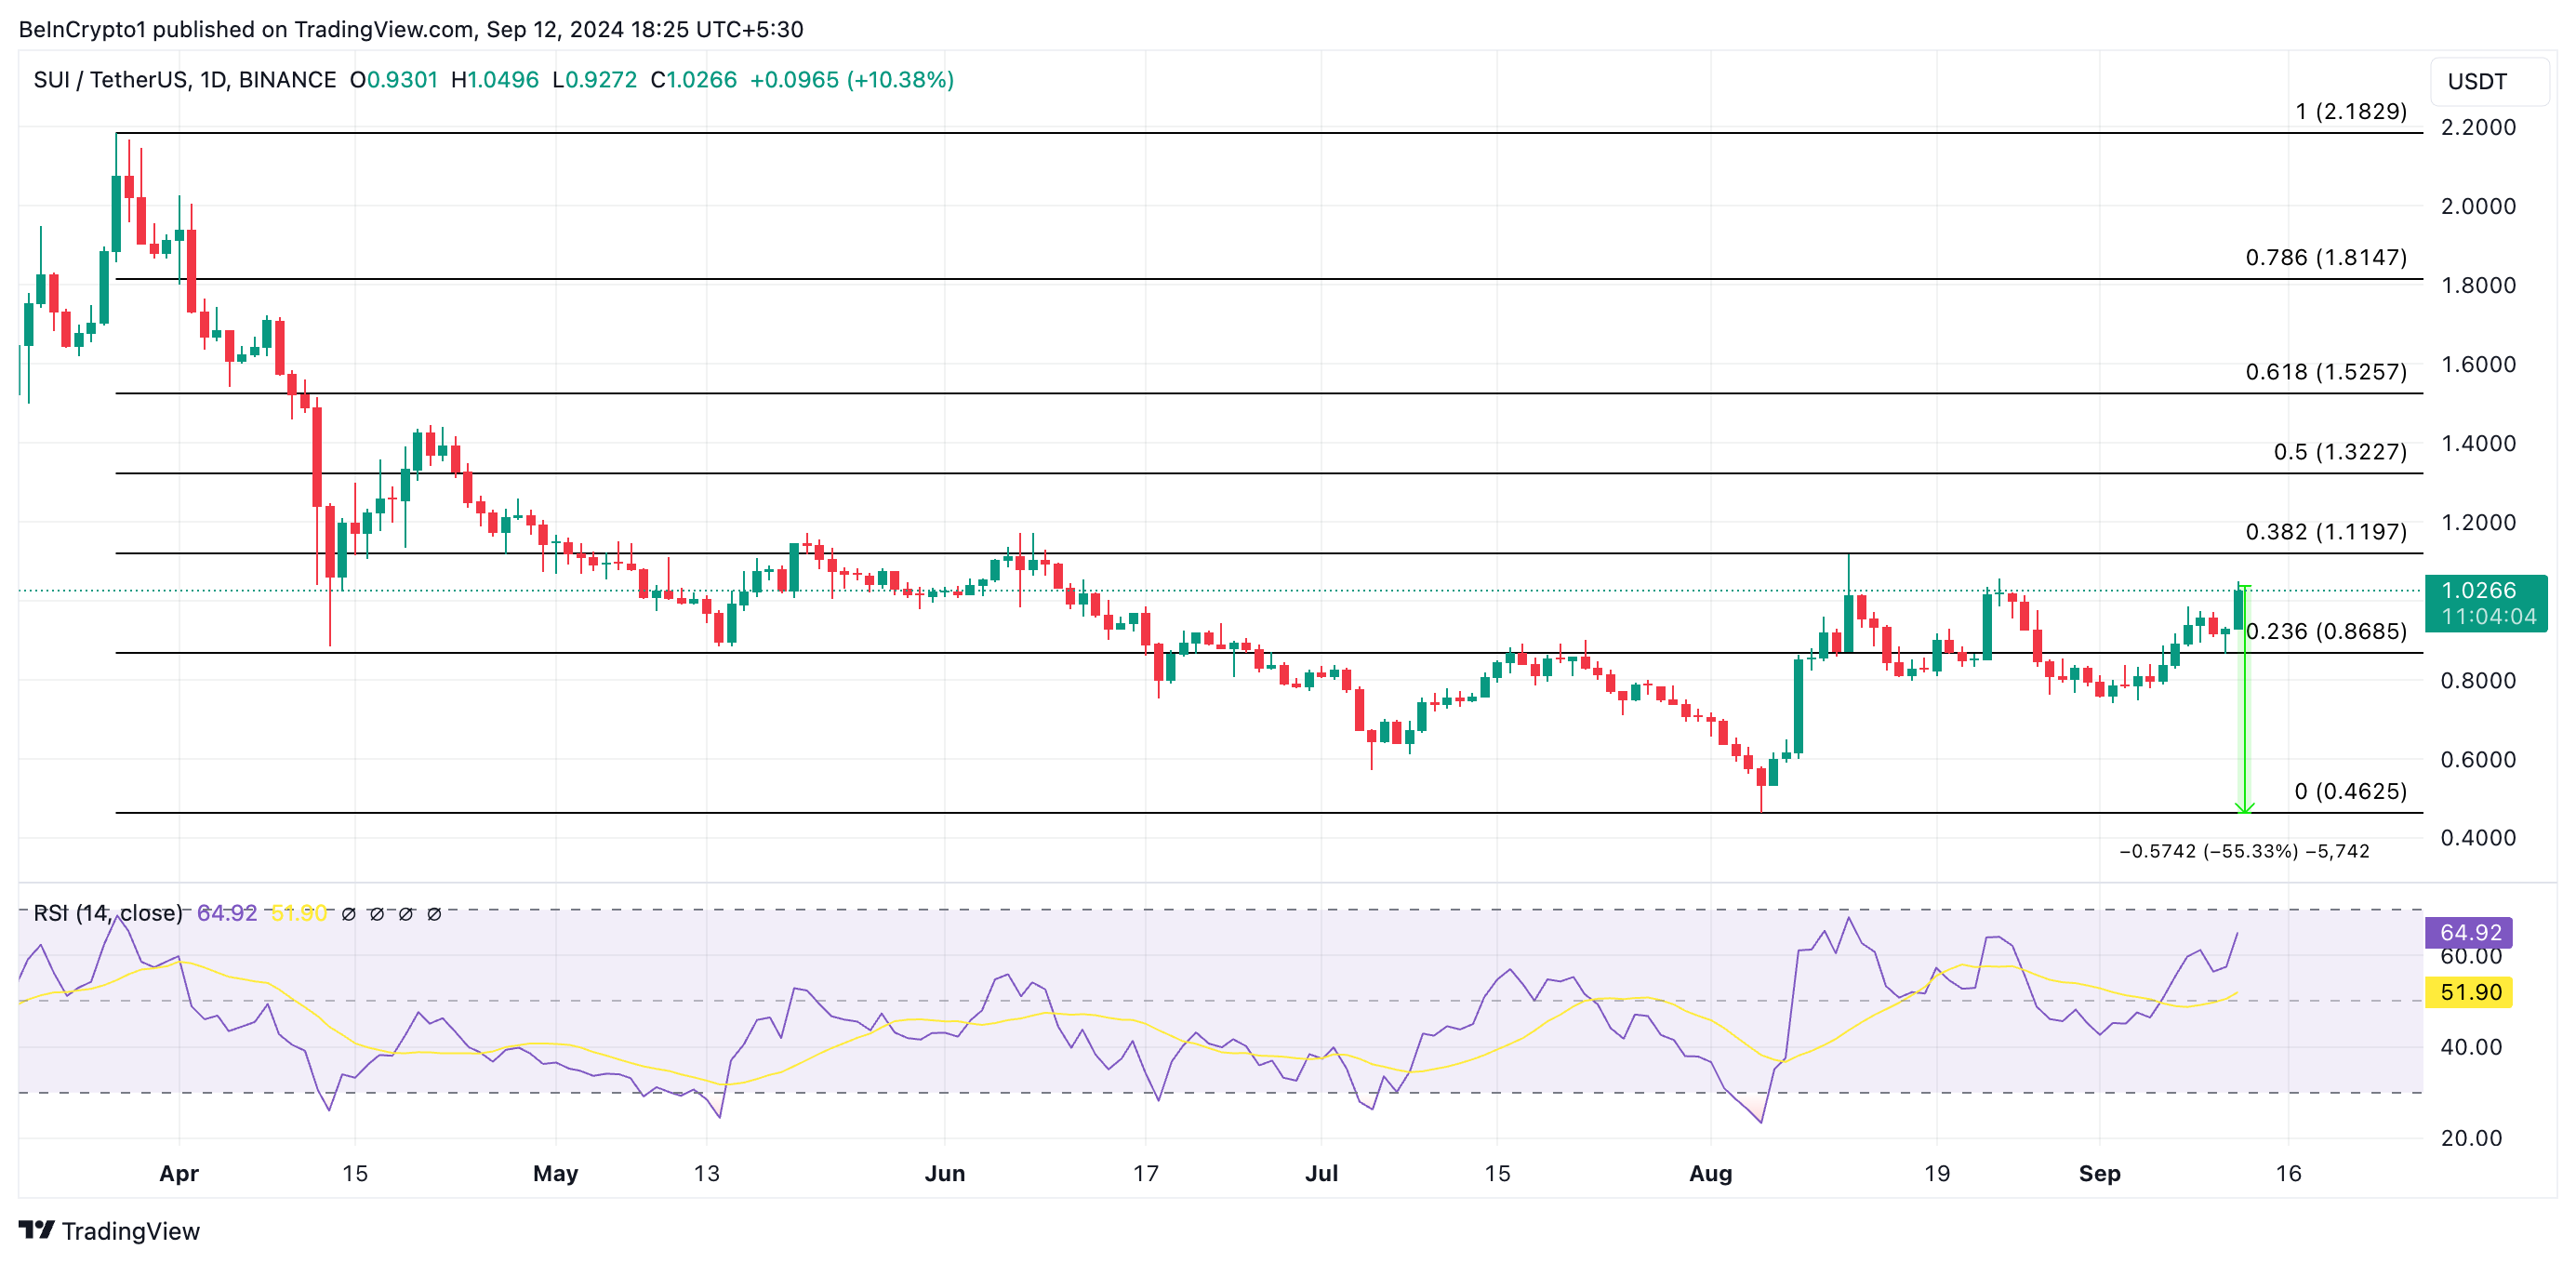This screenshot has width=2576, height=1263.
Task: Select the 0 (0.4625) Fibonacci level label
Action: 2349,791
